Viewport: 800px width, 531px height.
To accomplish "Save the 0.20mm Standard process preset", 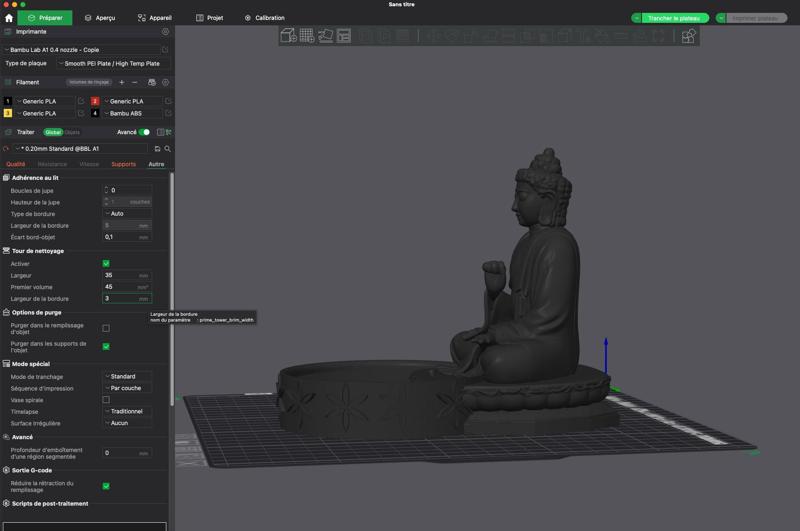I will [x=157, y=149].
